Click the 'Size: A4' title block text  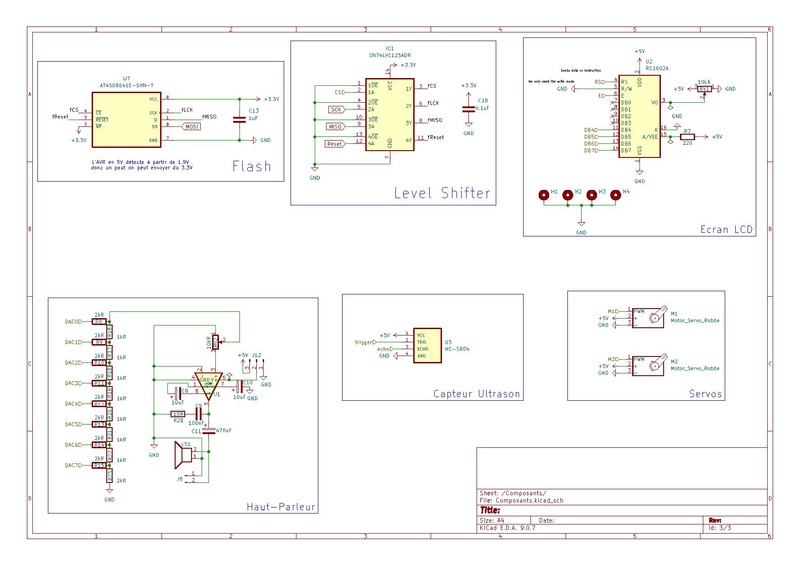(492, 521)
